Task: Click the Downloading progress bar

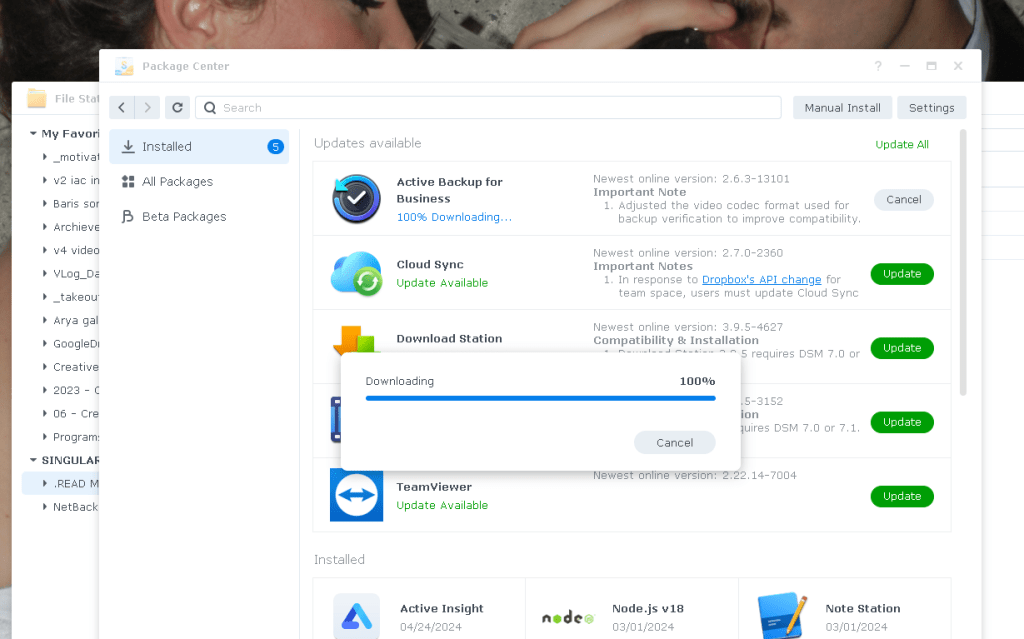Action: pyautogui.click(x=540, y=398)
